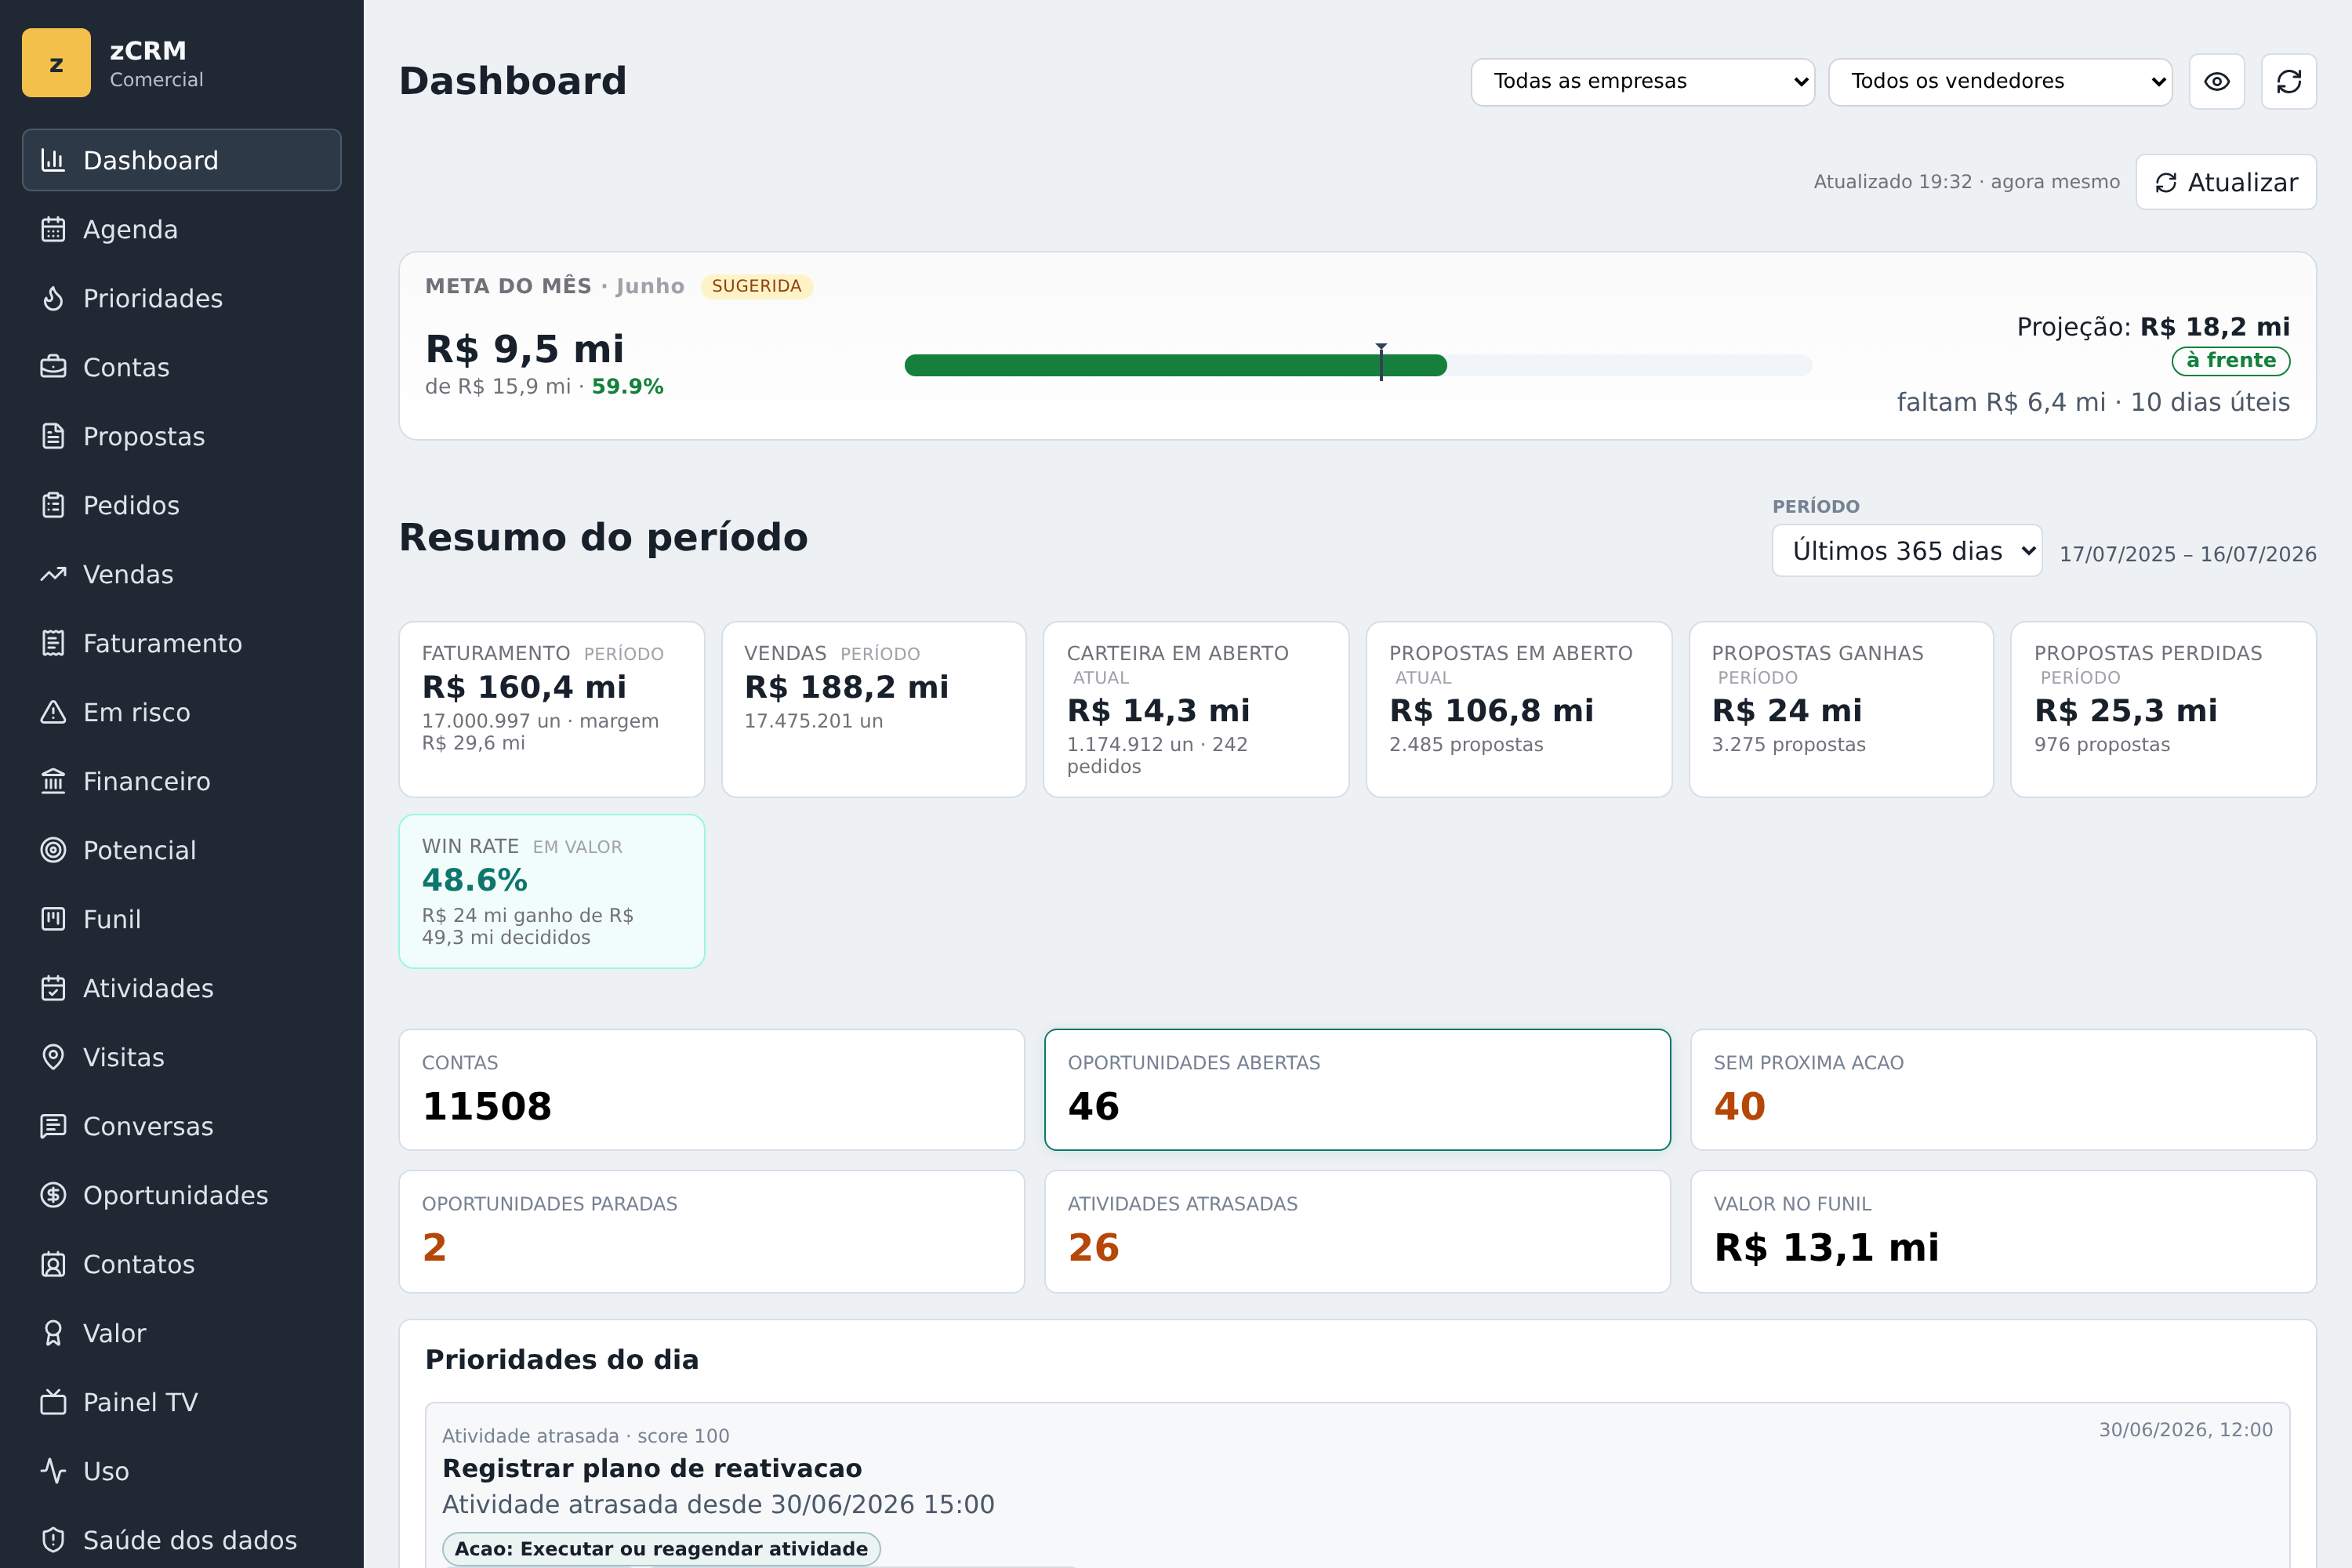Image resolution: width=2352 pixels, height=1568 pixels.
Task: Open Registrar plano de reativacao priority
Action: click(x=652, y=1468)
